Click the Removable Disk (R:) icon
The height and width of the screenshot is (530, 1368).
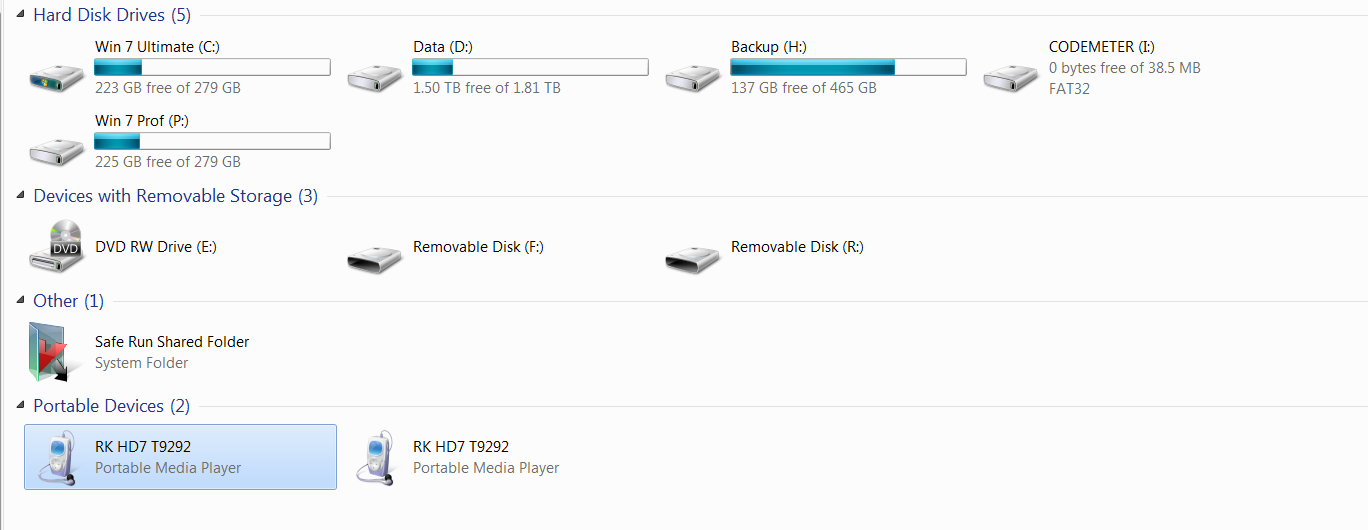click(x=693, y=257)
